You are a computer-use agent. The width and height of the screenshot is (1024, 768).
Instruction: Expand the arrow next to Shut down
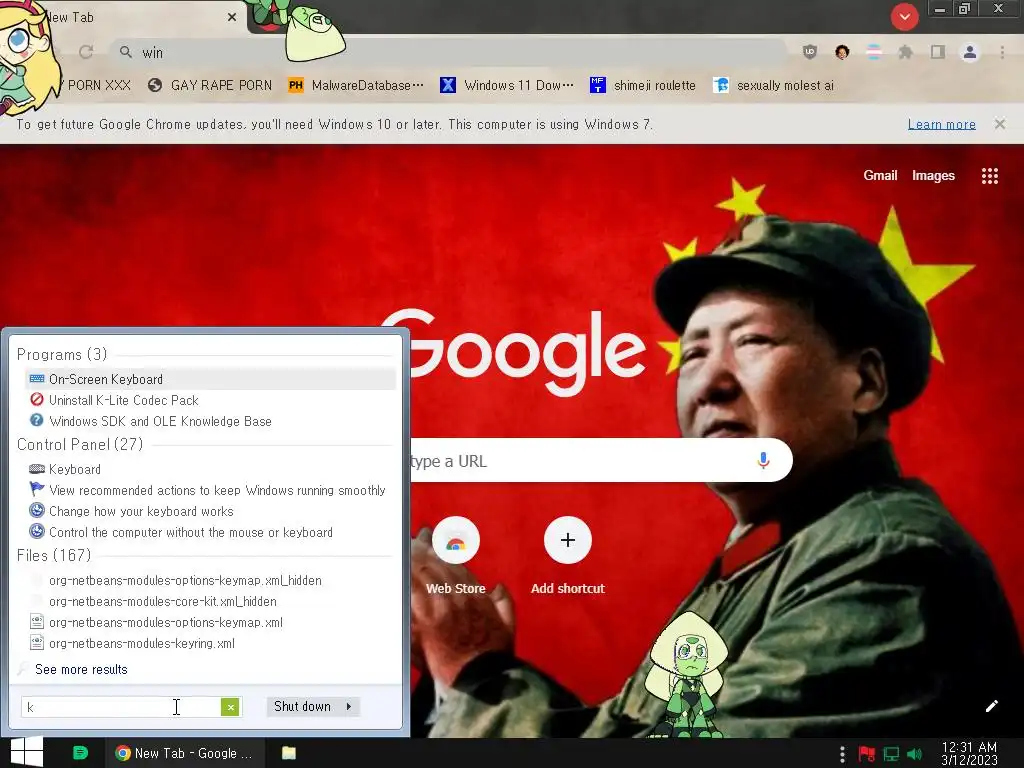[x=349, y=707]
